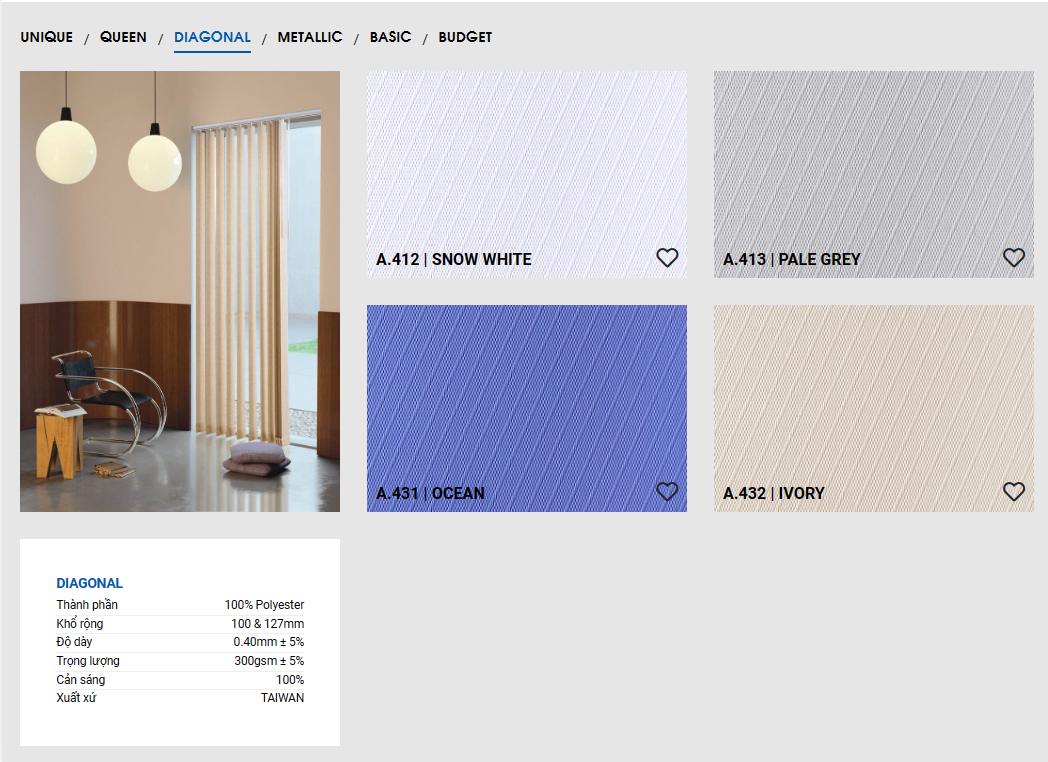This screenshot has height=762, width=1048.
Task: Switch to the QUEEN collection tab
Action: tap(123, 37)
